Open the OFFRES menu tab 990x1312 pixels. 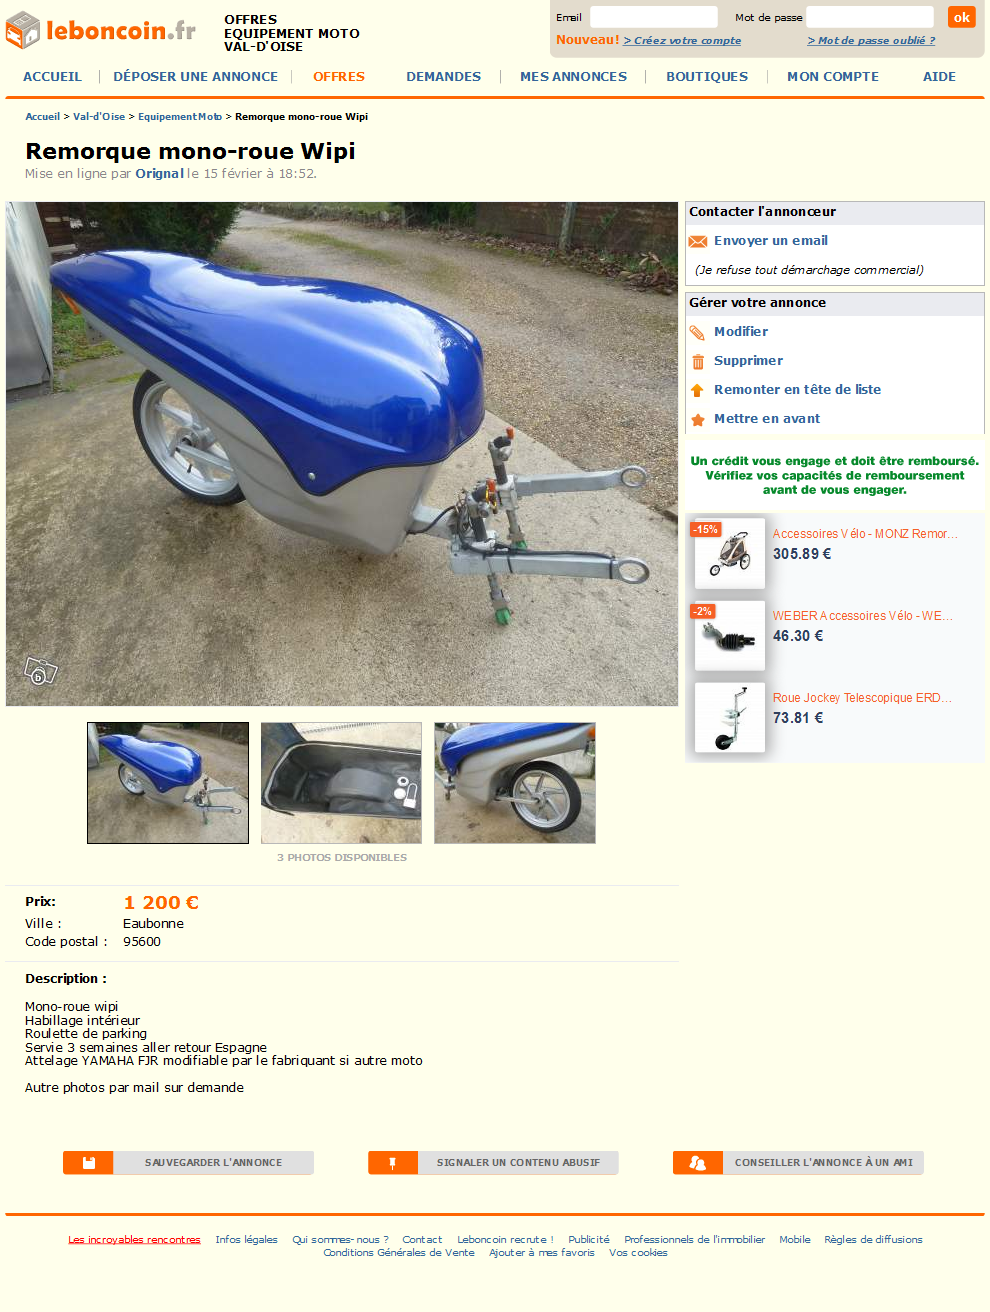pos(339,76)
